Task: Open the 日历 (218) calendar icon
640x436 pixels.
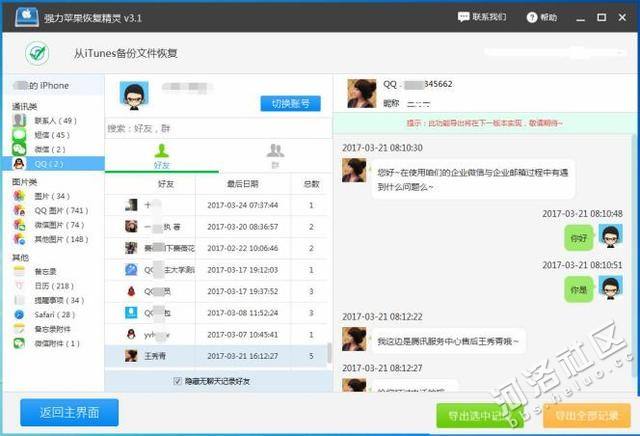Action: click(19, 286)
